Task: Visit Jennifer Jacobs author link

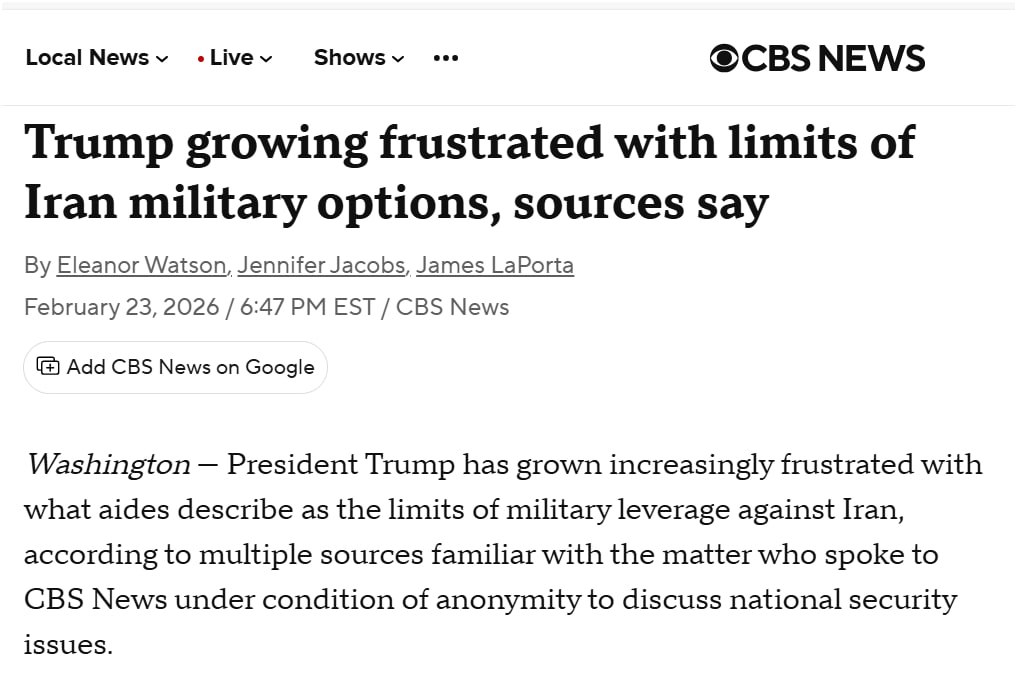Action: coord(321,265)
